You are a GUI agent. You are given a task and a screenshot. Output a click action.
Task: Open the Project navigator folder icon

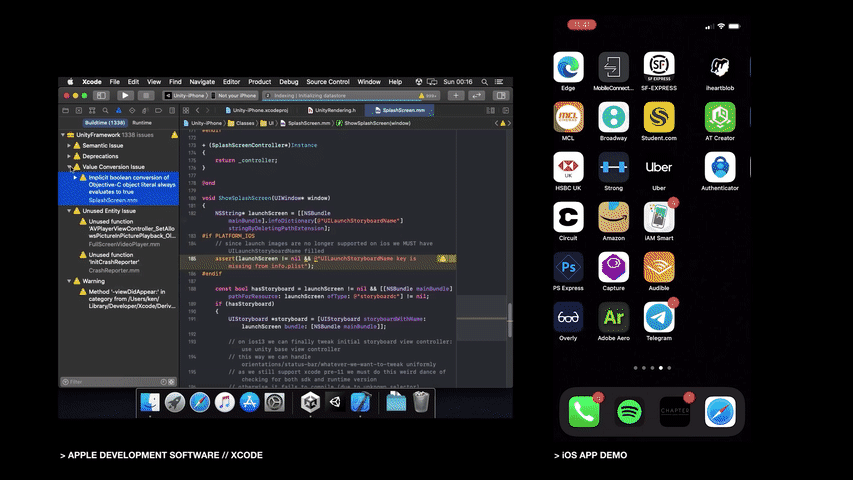(65, 110)
